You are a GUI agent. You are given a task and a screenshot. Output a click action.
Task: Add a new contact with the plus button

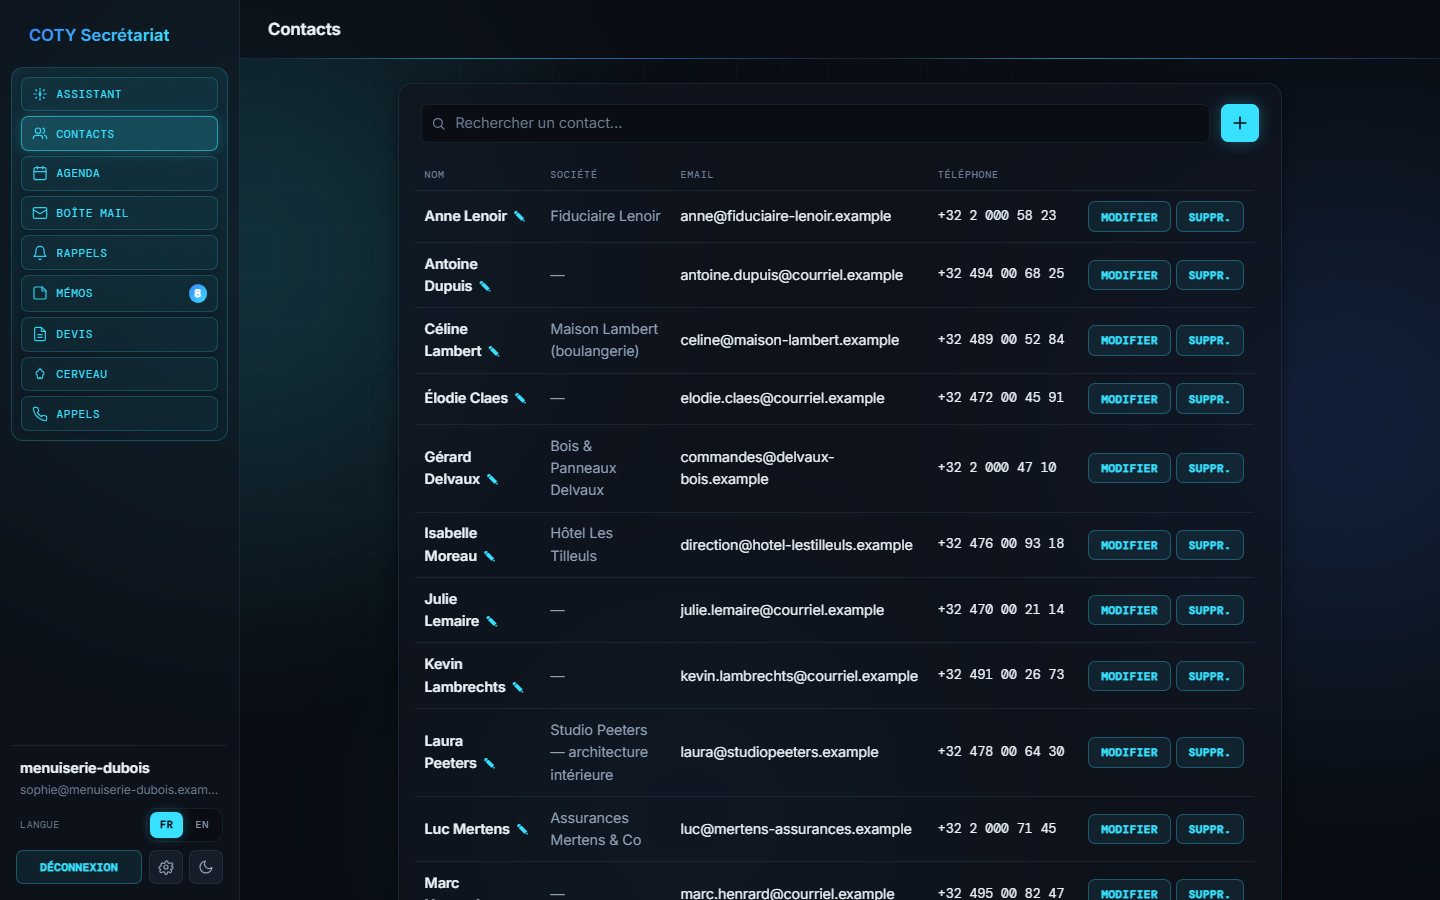[x=1240, y=123]
